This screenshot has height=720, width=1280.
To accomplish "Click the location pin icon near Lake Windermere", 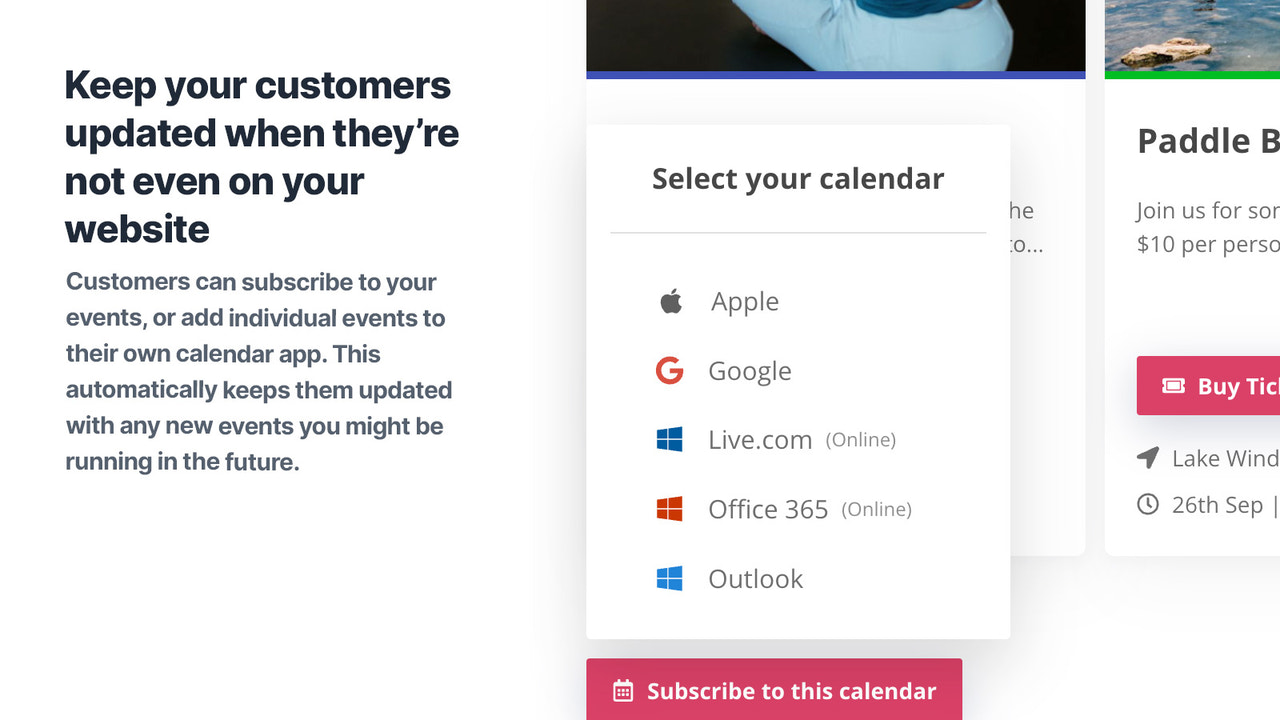I will tap(1147, 457).
